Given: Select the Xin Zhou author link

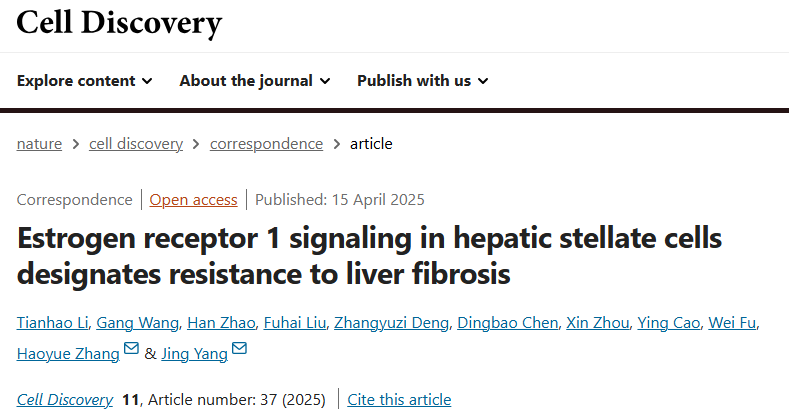Looking at the screenshot, I should (x=598, y=323).
